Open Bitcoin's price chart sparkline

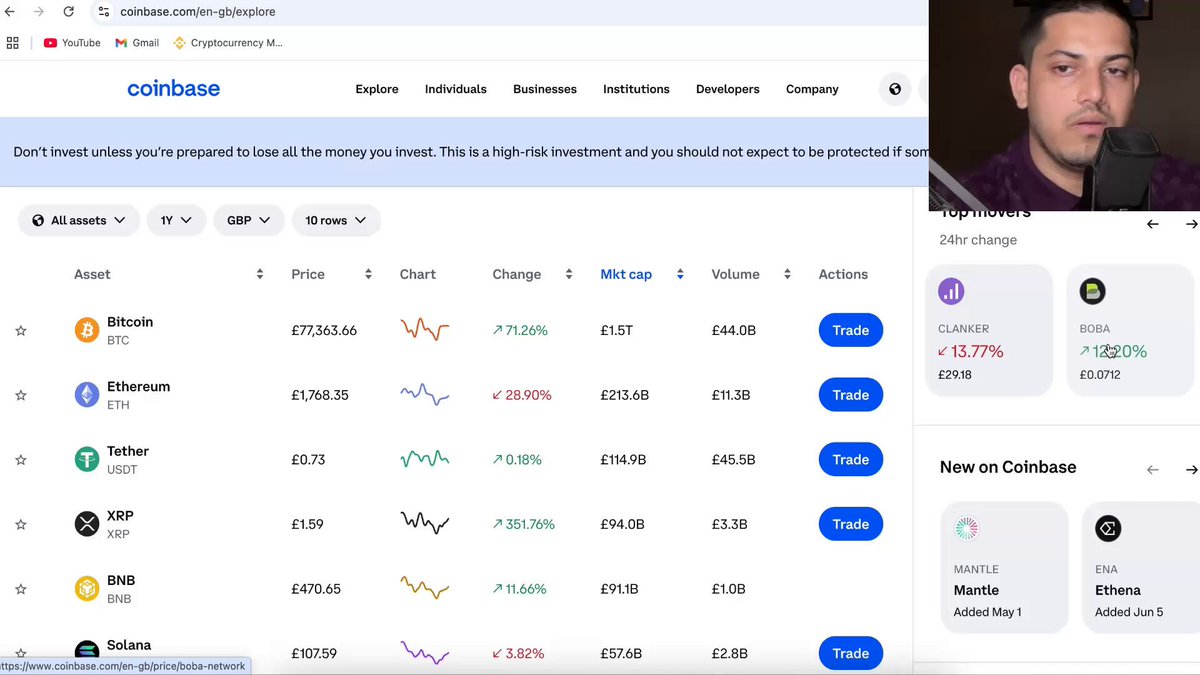click(x=425, y=330)
